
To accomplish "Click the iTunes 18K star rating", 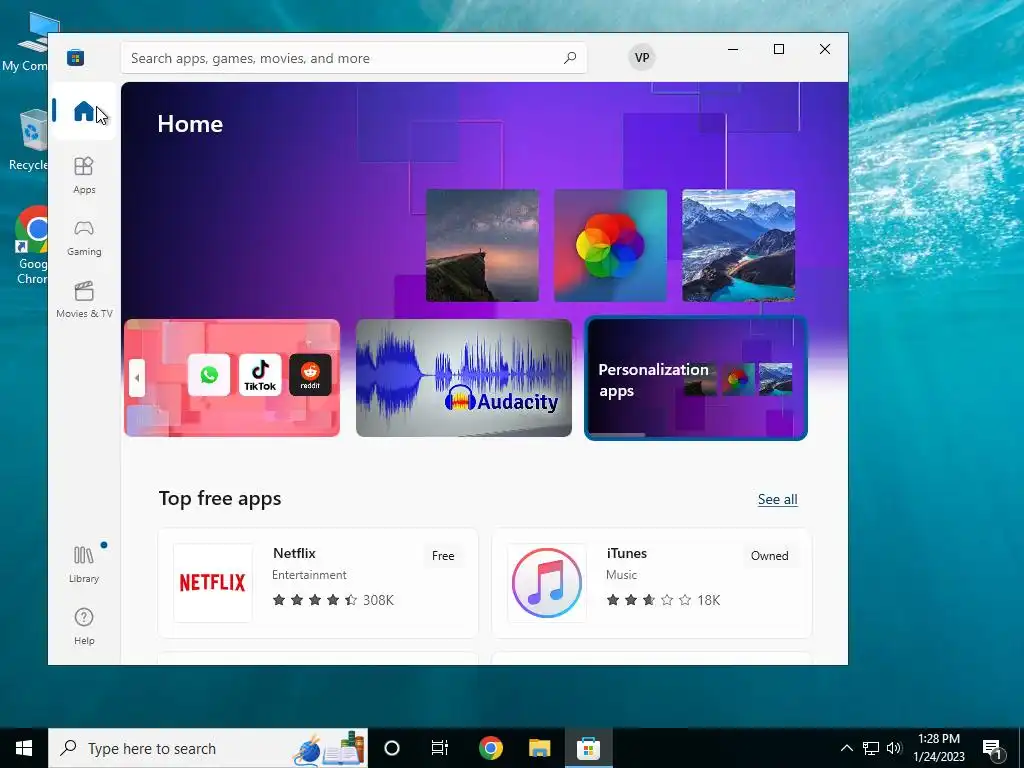I will (x=663, y=600).
